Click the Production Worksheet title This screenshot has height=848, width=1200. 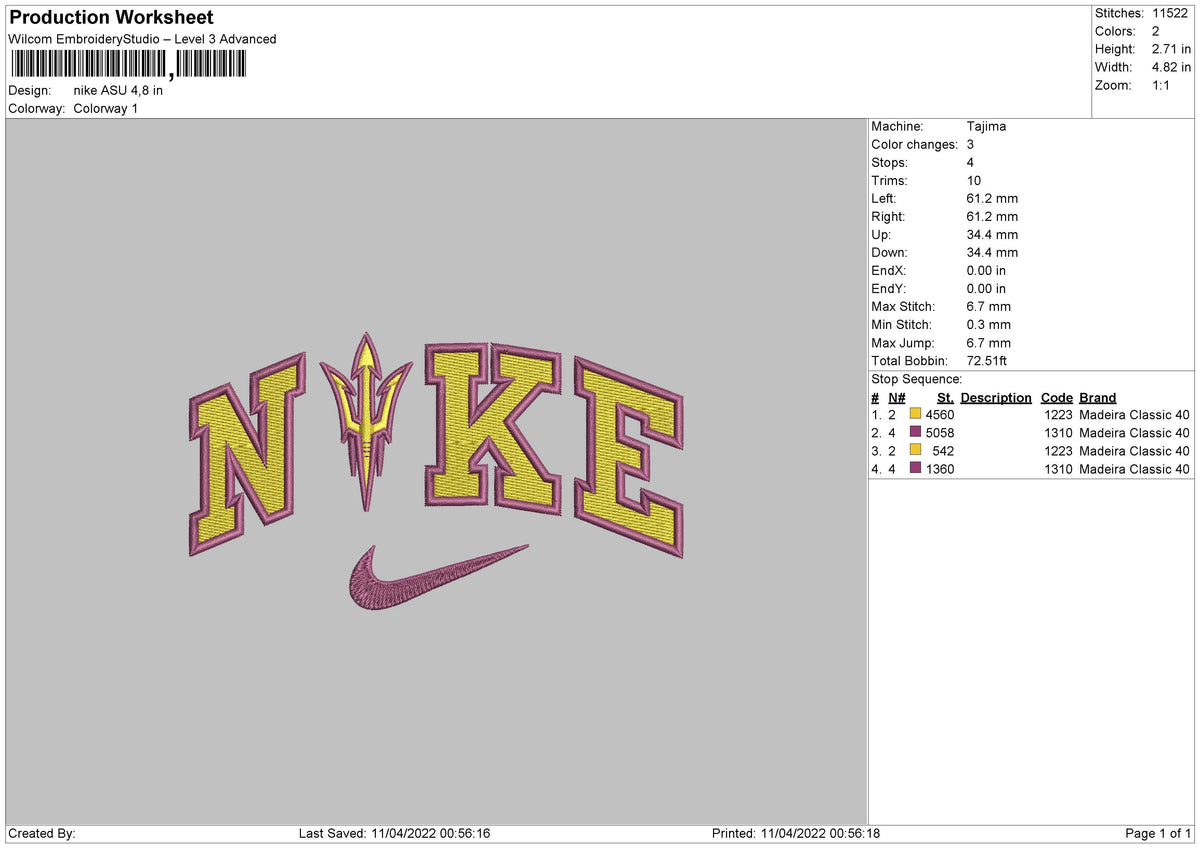point(110,17)
